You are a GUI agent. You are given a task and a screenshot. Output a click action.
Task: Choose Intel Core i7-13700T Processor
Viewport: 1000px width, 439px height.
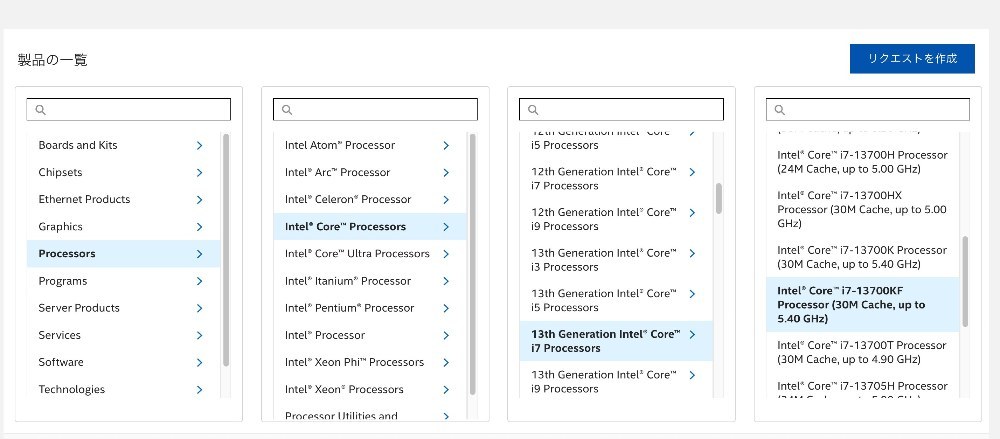coord(862,352)
